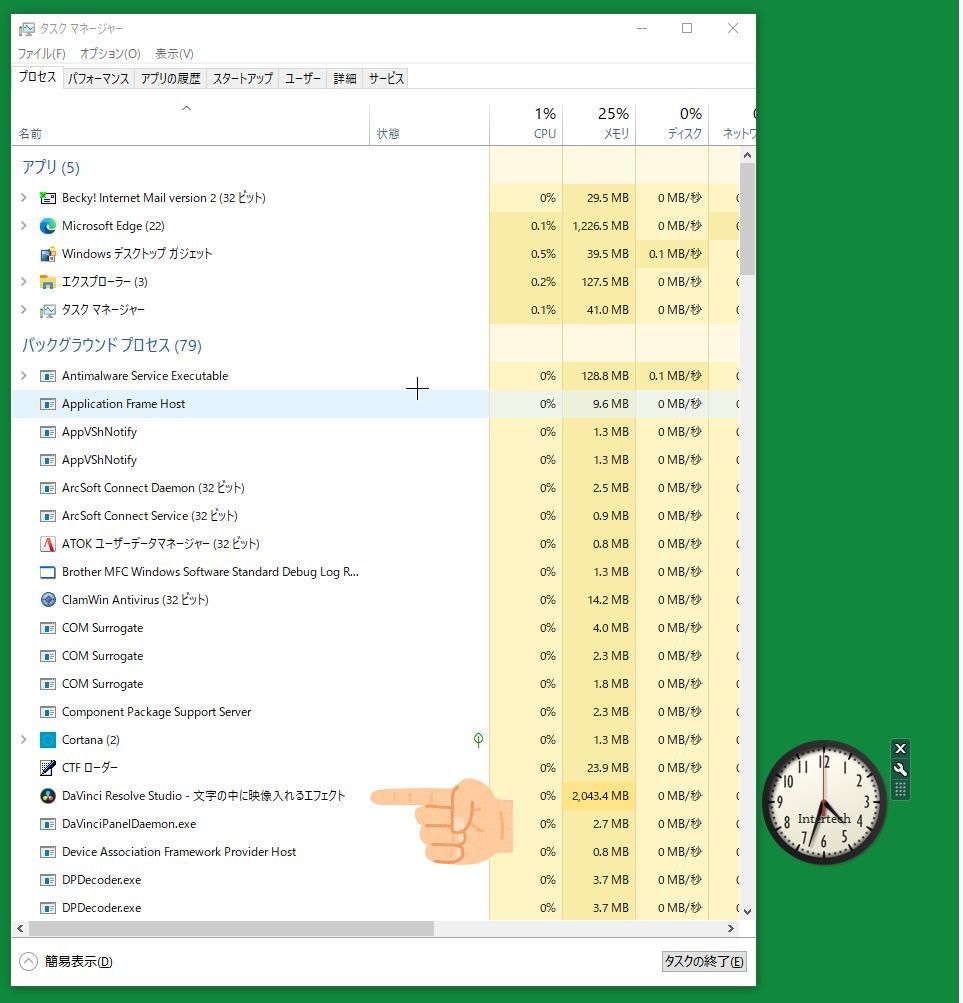Click the scroll left arrow
The height and width of the screenshot is (1003, 963).
(20, 929)
